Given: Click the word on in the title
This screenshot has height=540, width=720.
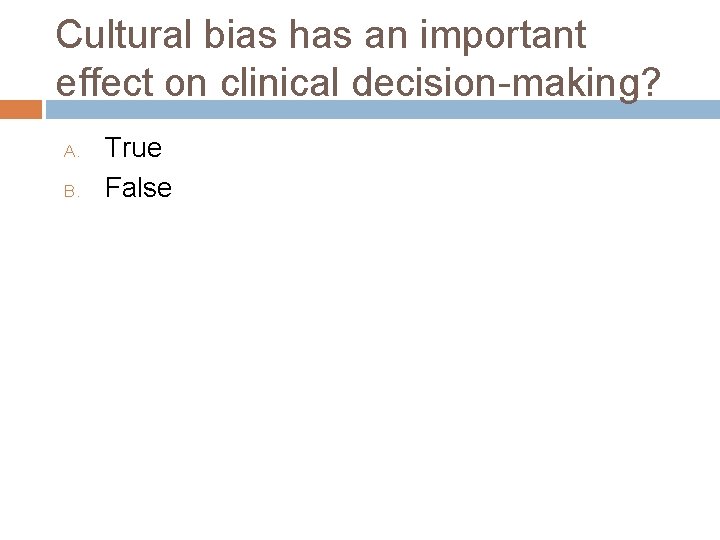Looking at the screenshot, I should click(186, 86).
